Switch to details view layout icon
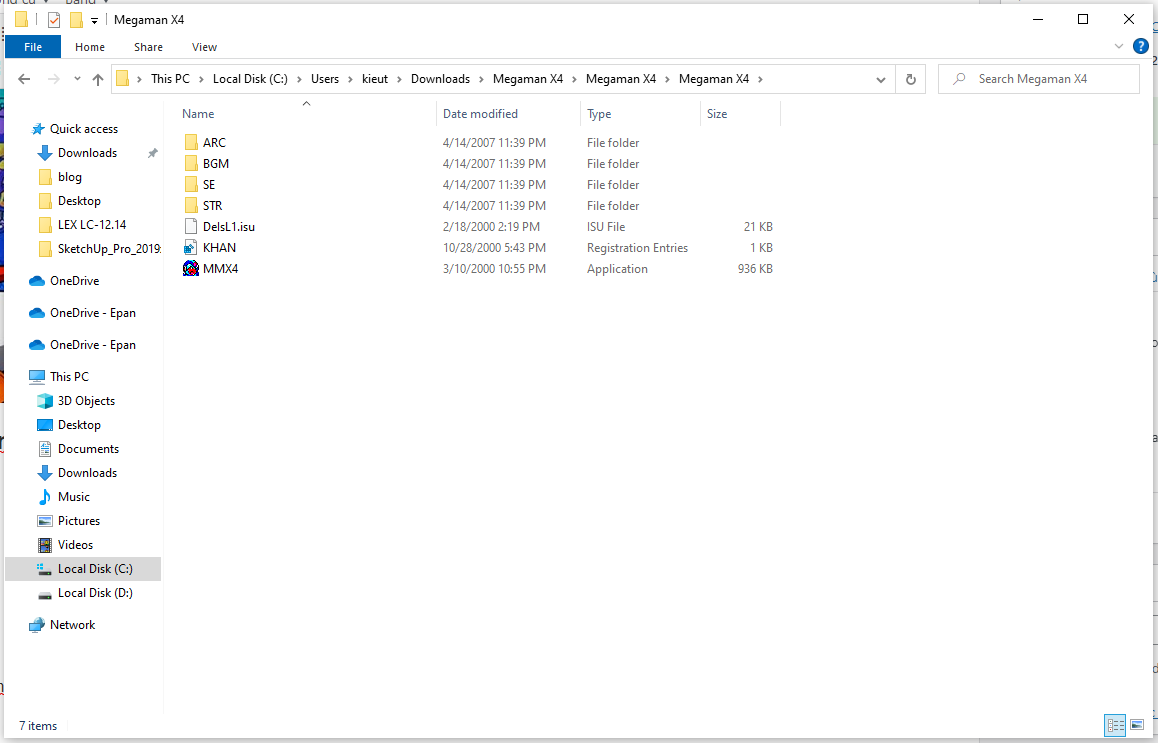The width and height of the screenshot is (1158, 743). pyautogui.click(x=1115, y=725)
